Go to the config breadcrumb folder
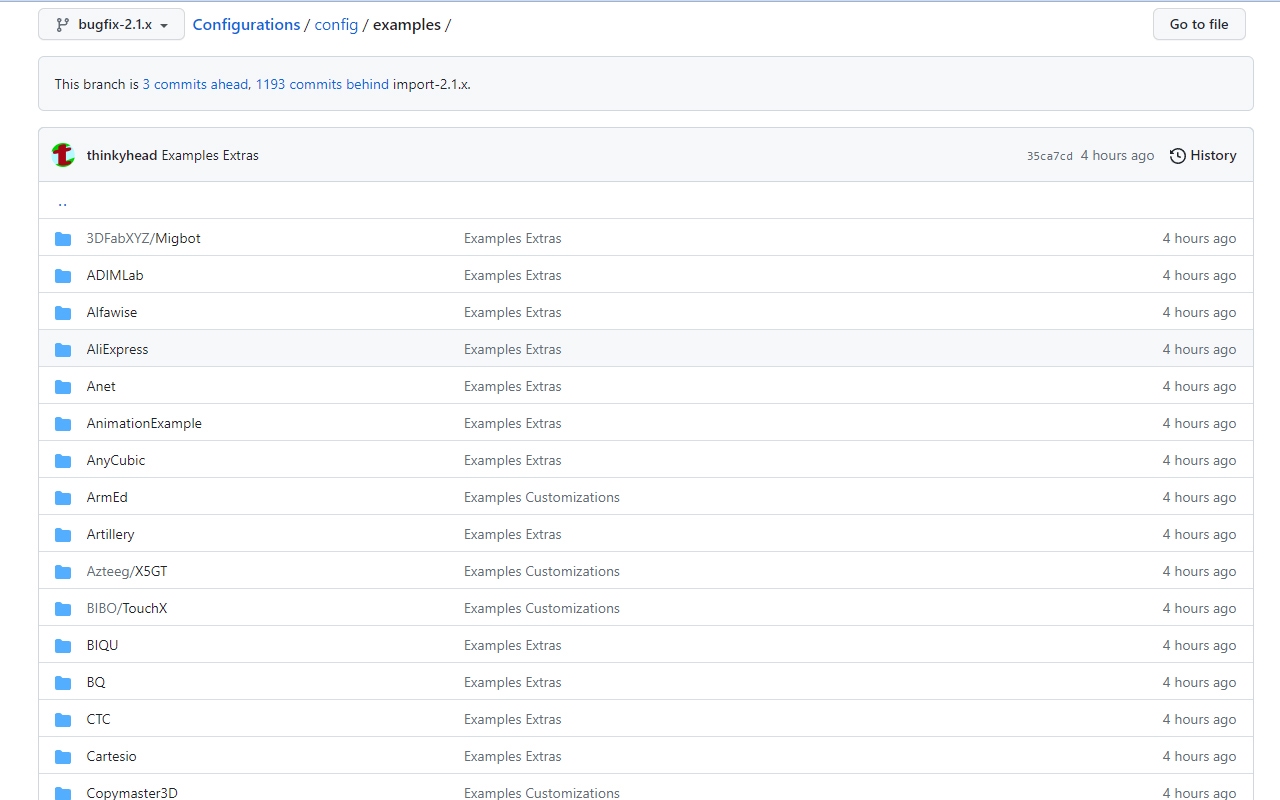 point(336,24)
